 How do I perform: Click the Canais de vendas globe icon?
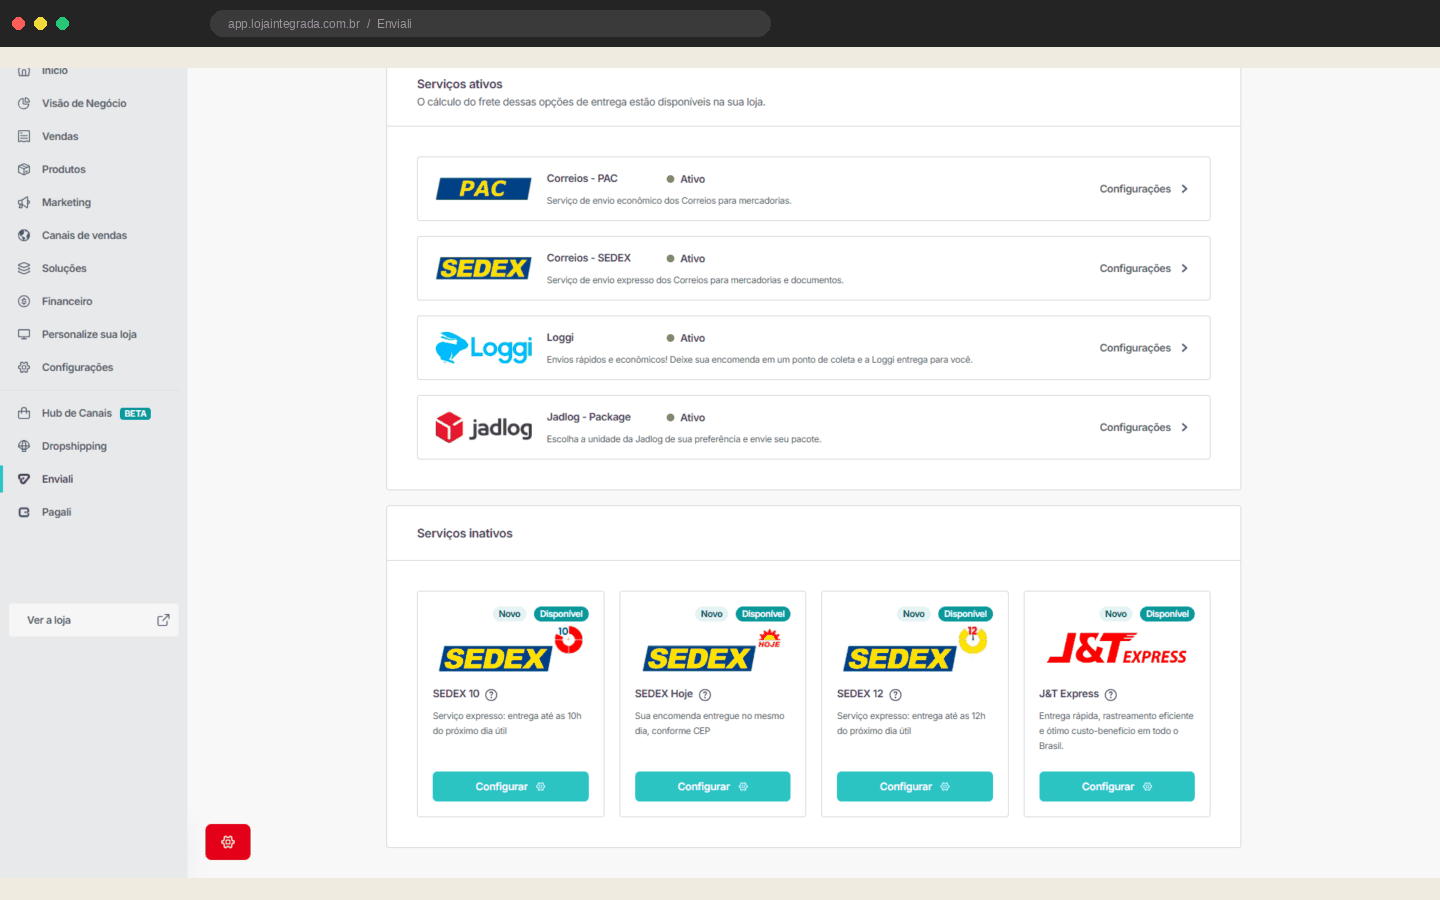pyautogui.click(x=24, y=235)
